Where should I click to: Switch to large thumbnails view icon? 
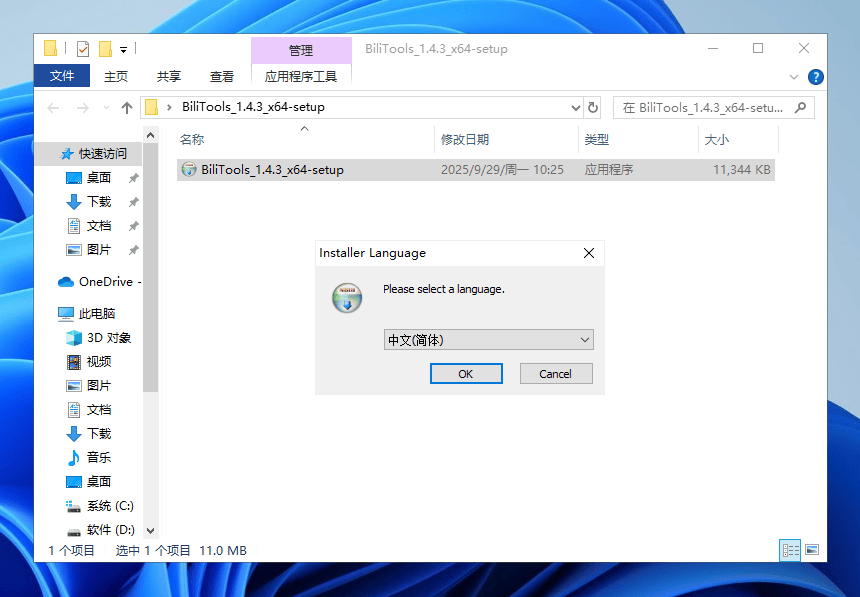click(812, 550)
